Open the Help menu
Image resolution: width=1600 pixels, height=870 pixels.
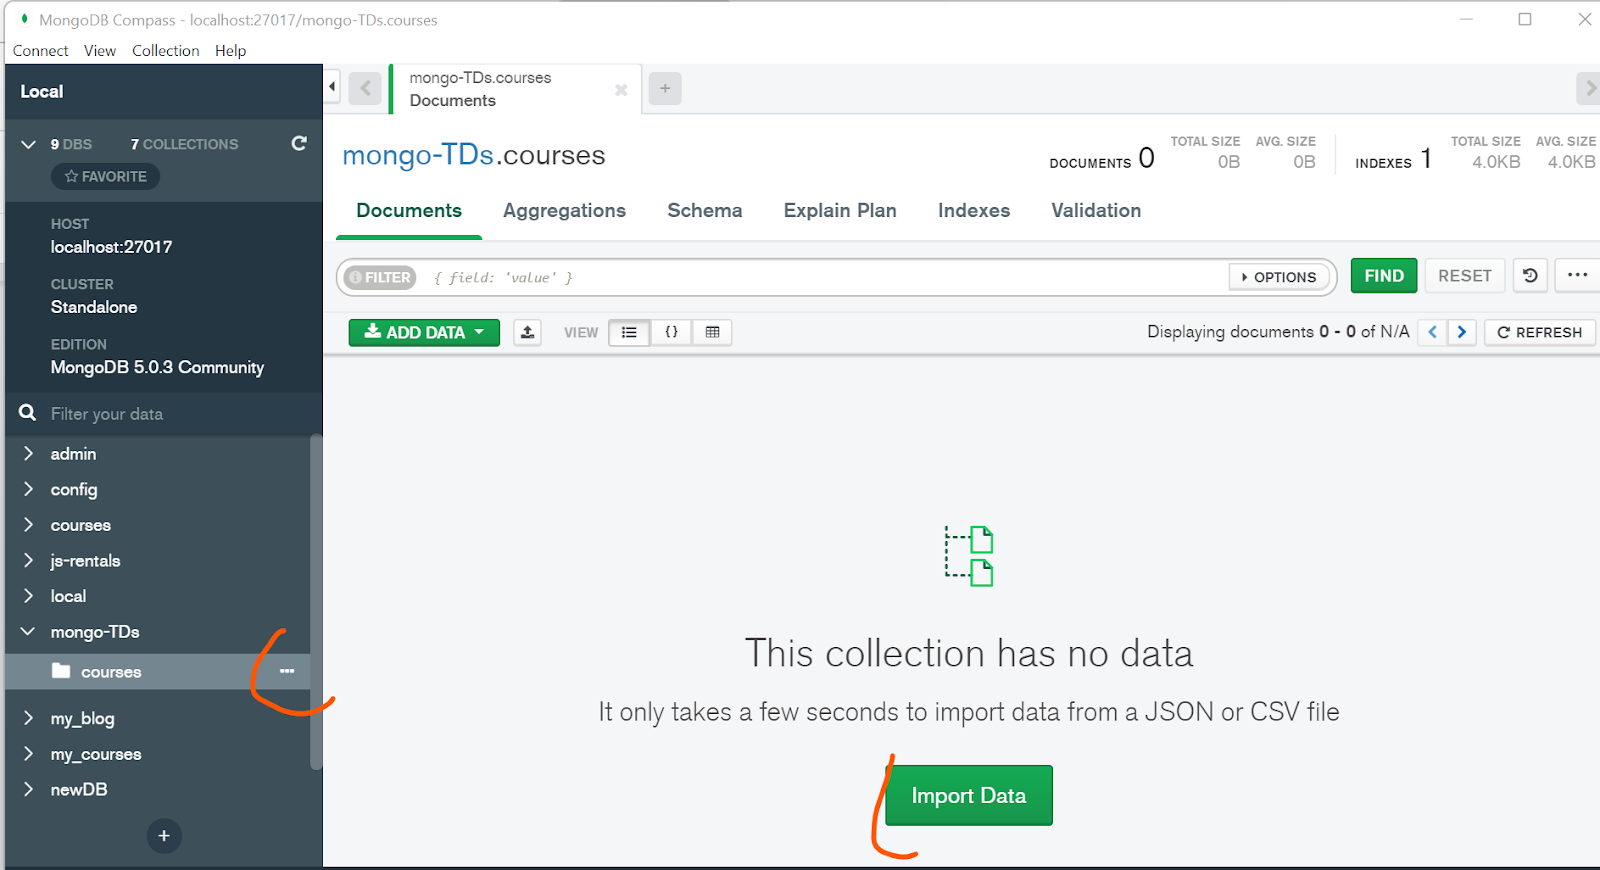point(230,51)
